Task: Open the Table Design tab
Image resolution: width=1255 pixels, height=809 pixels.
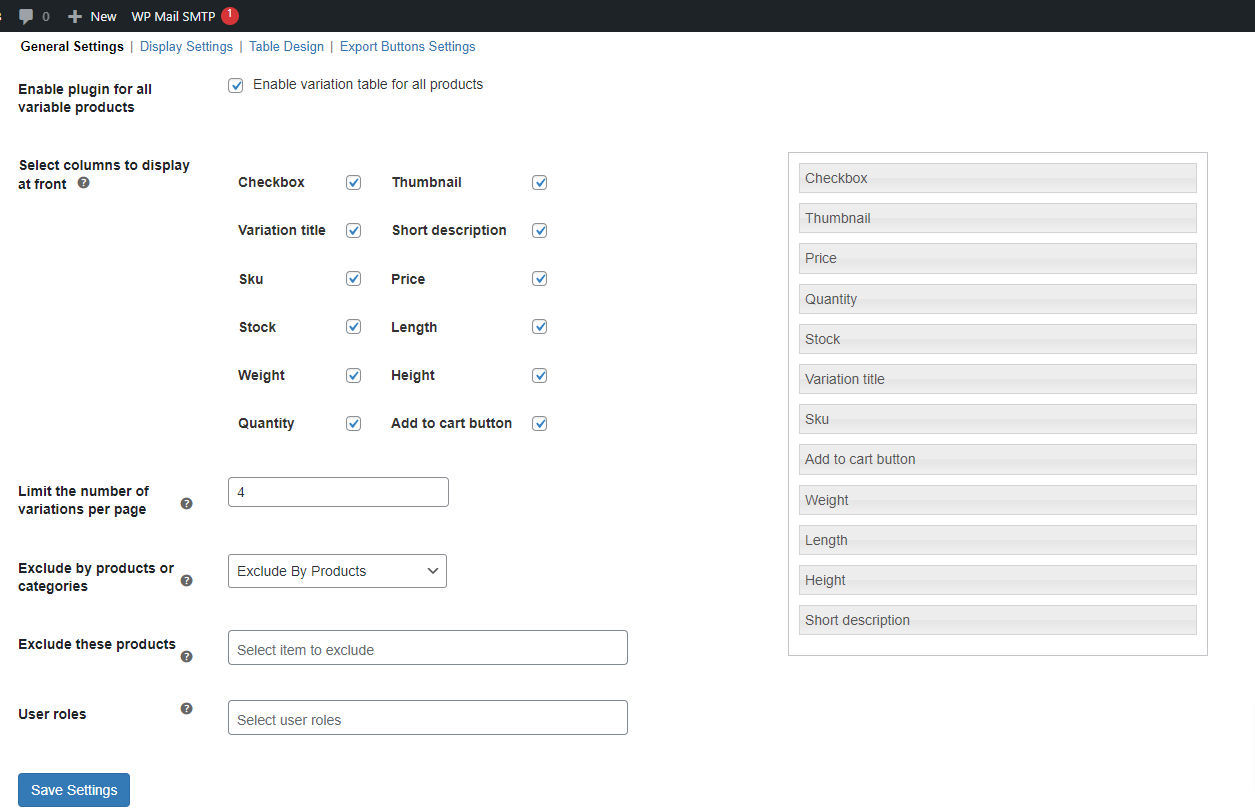Action: [286, 46]
